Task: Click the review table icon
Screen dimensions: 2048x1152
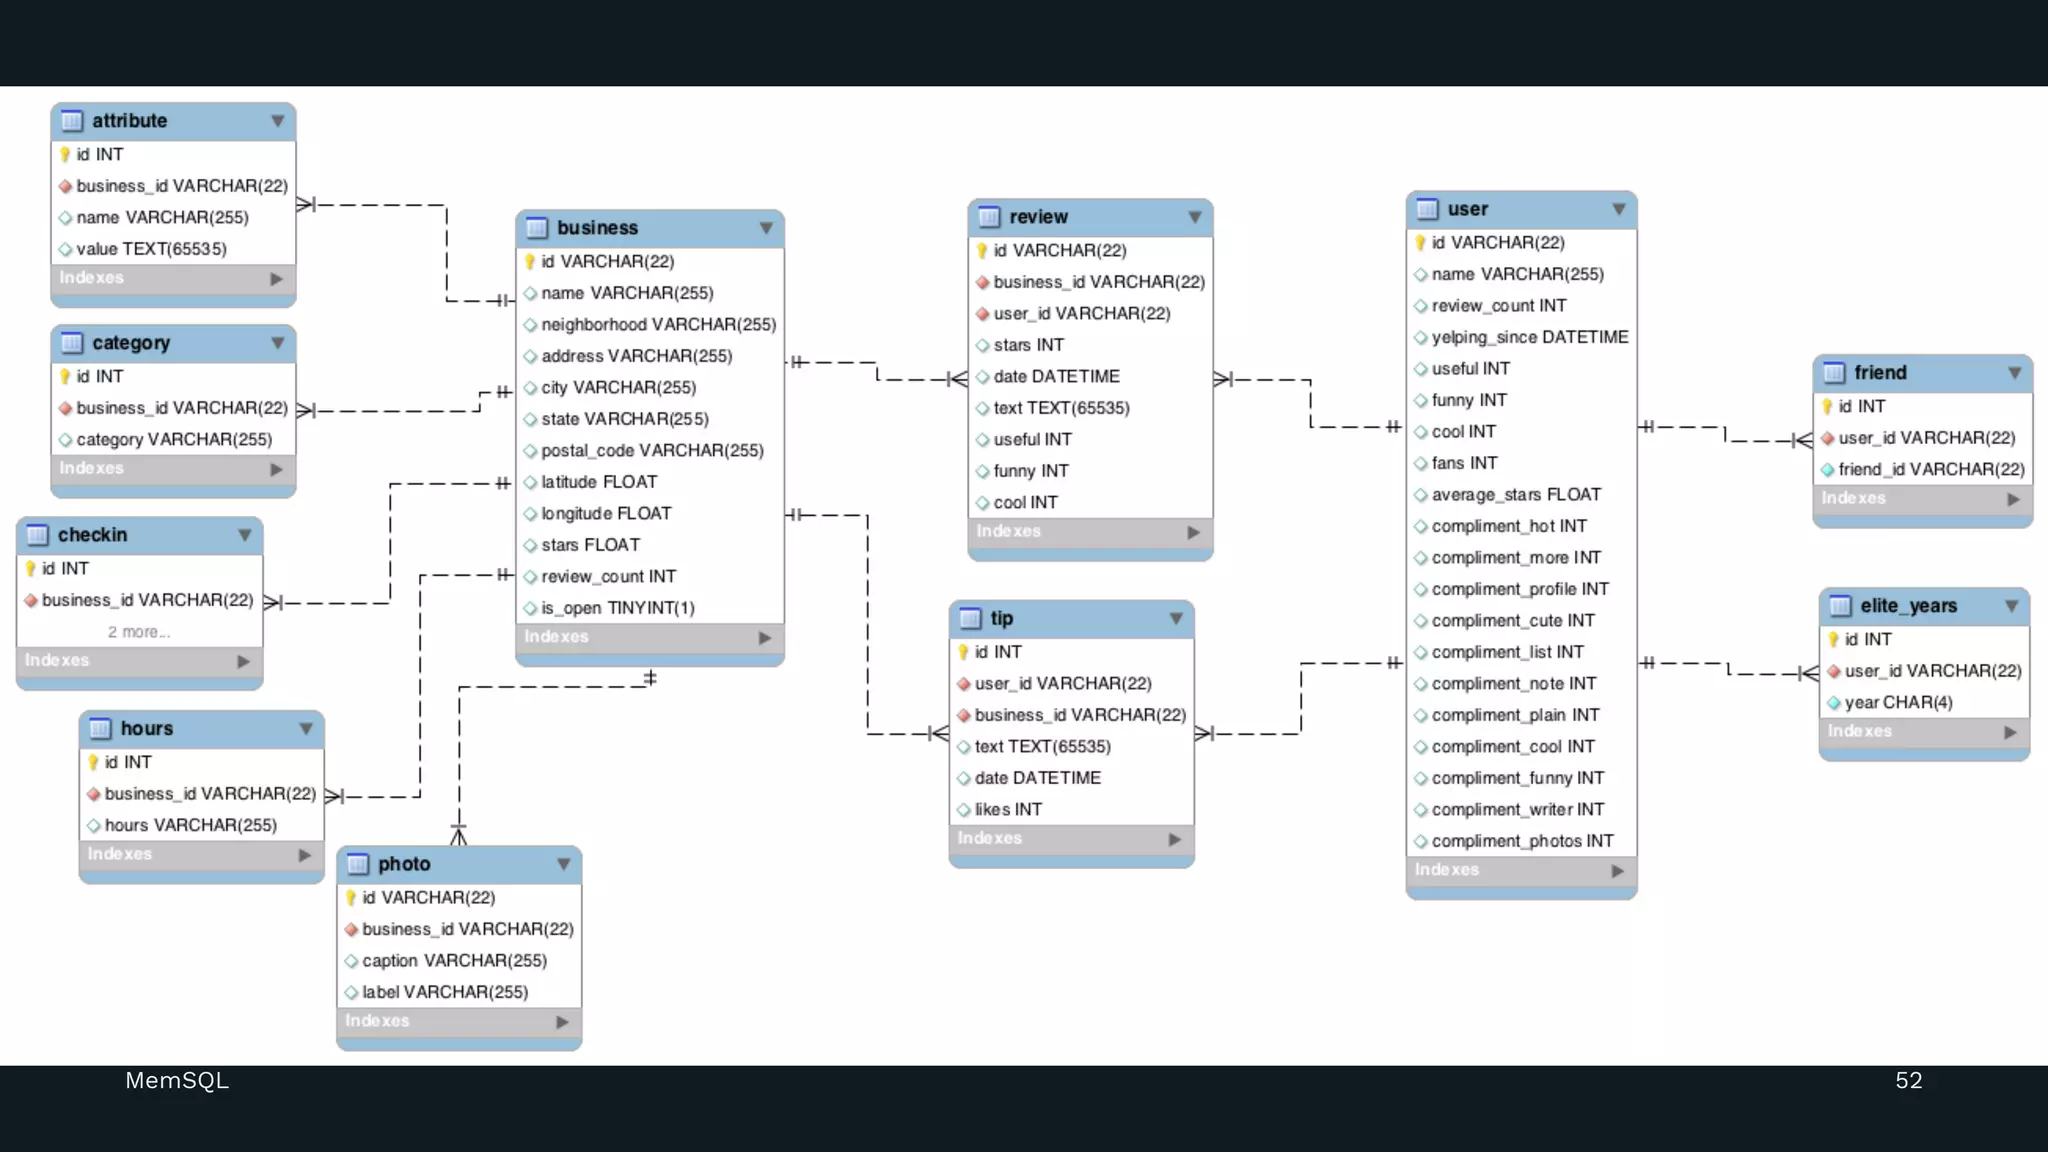Action: [989, 217]
